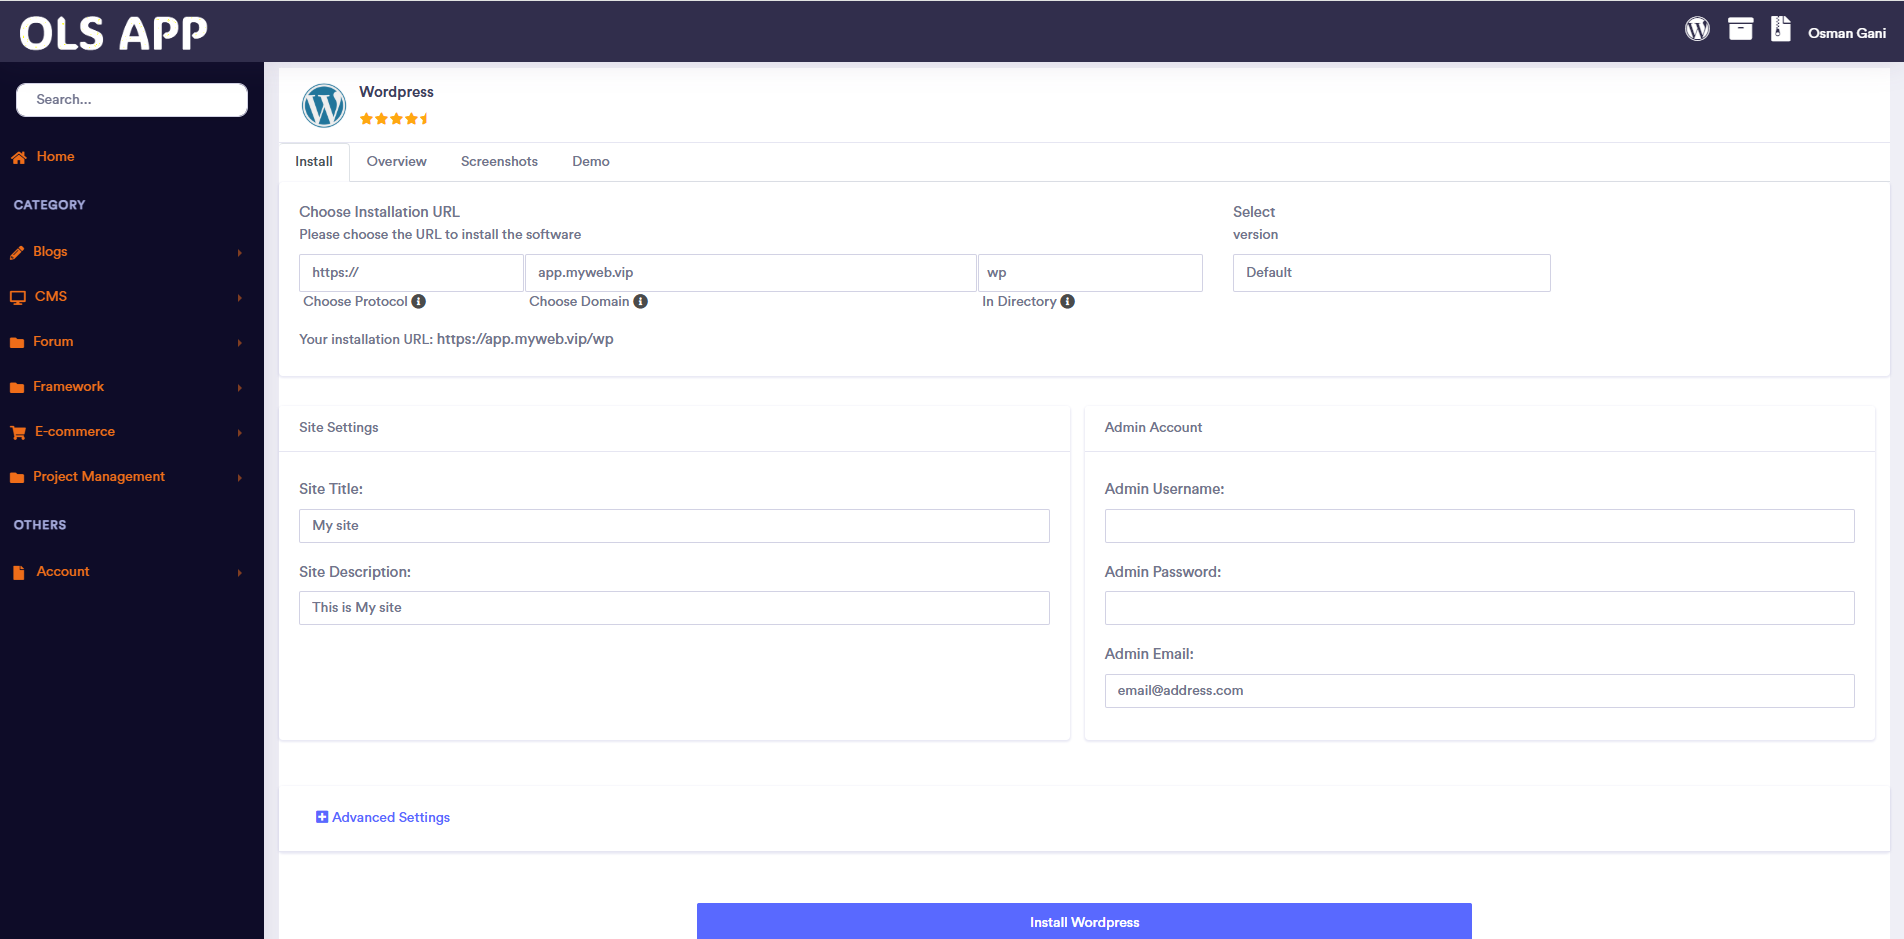Switch to the Screenshots tab
The image size is (1904, 939).
point(499,162)
